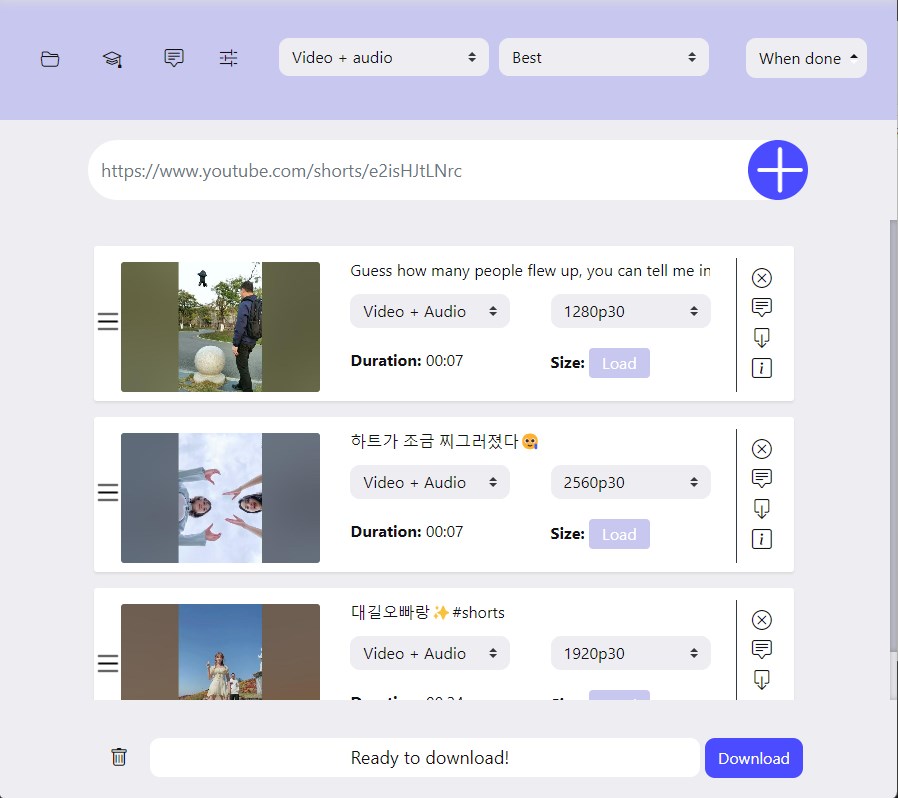Viewport: 898px width, 798px height.
Task: Start all with the Download button
Action: point(754,758)
